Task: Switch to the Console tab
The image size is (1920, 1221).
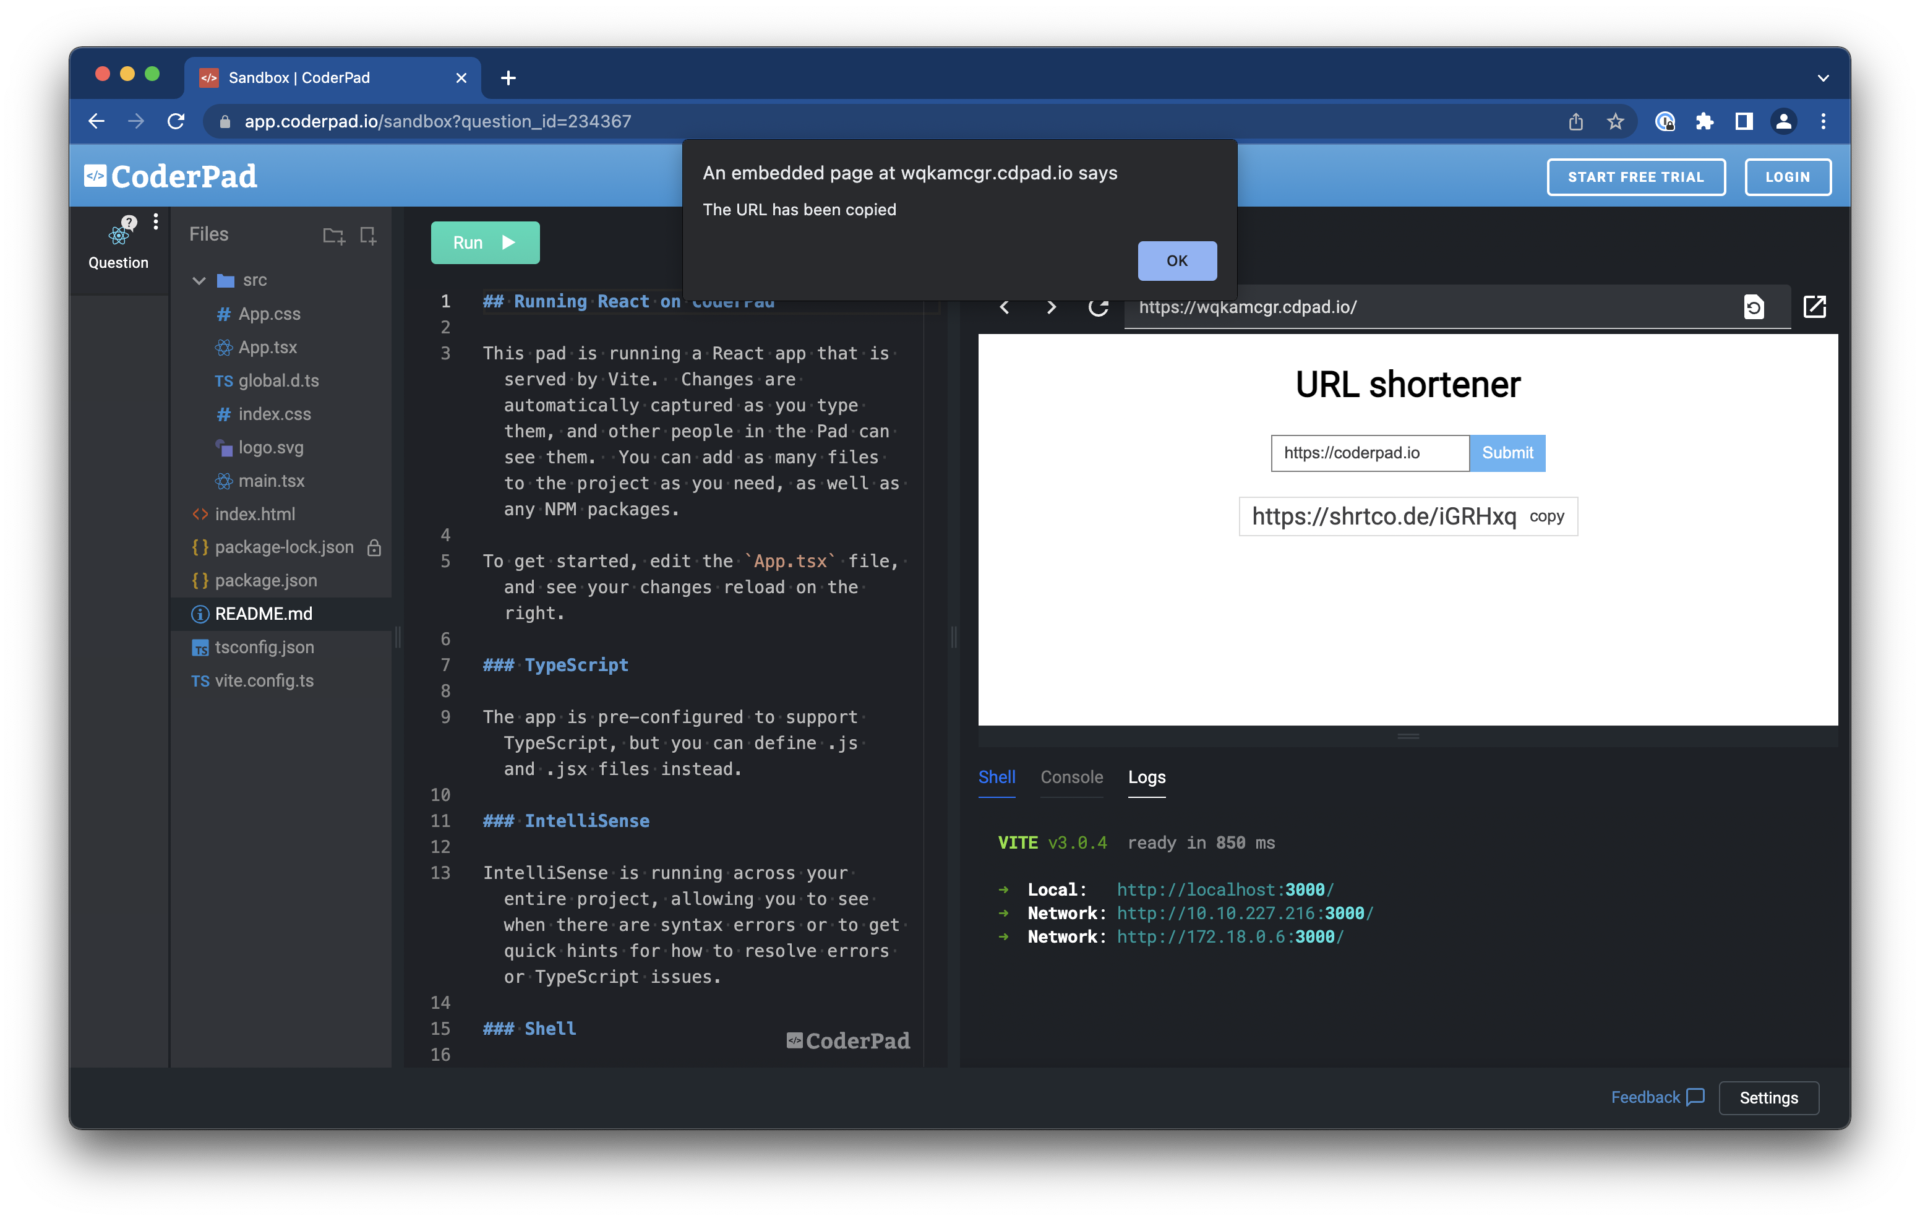Action: click(x=1071, y=777)
